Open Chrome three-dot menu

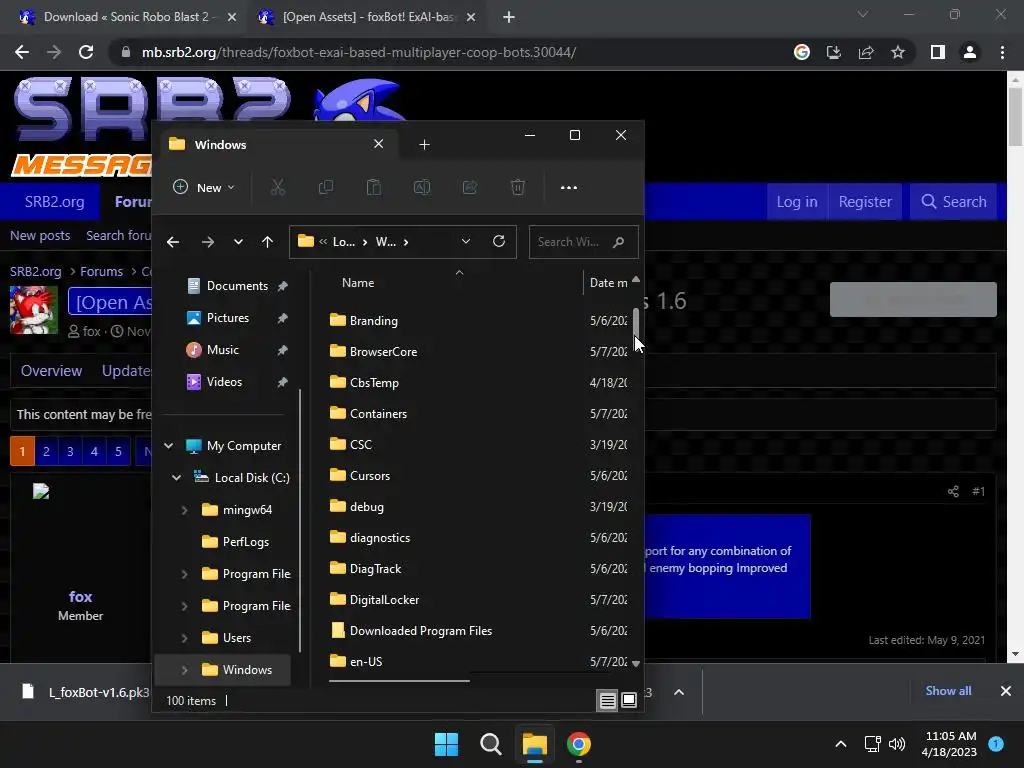(1002, 52)
